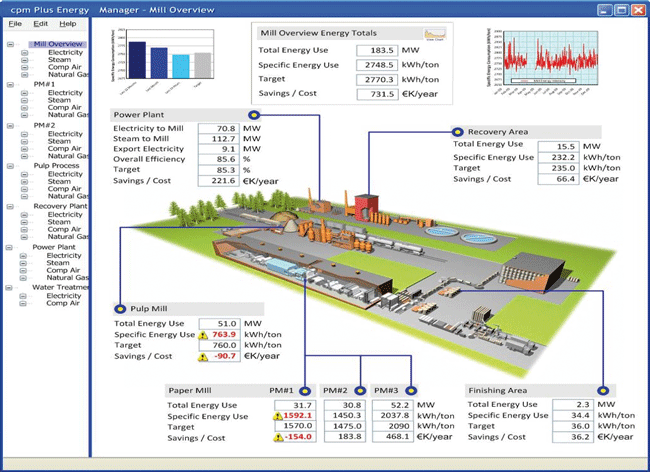Click the Power Plant marker dot
650x472 pixels.
tap(254, 115)
